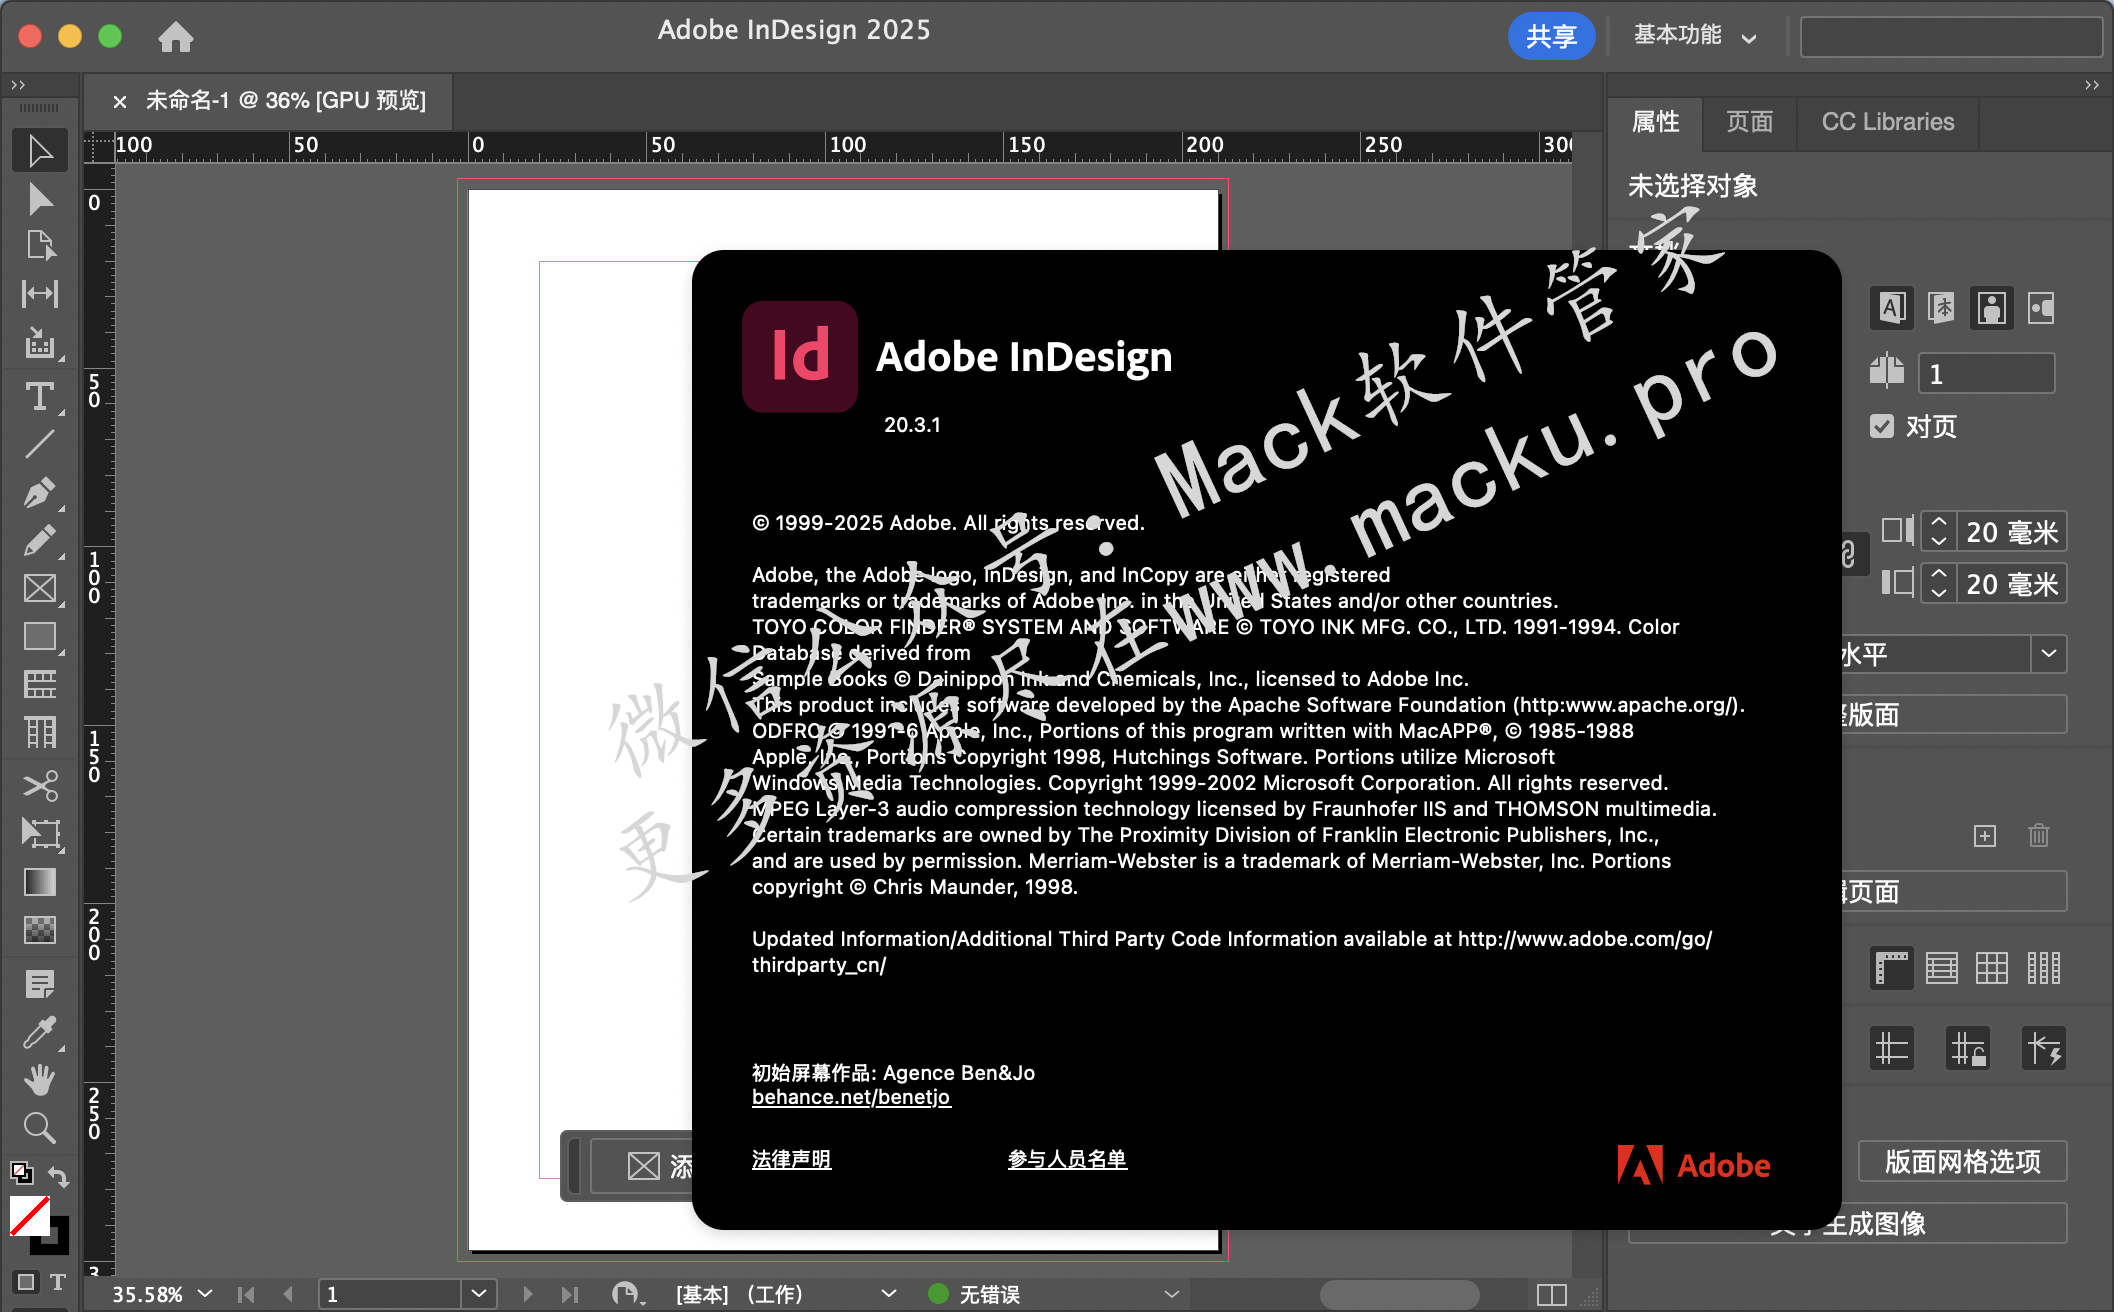Go to the first page arrow

[246, 1294]
